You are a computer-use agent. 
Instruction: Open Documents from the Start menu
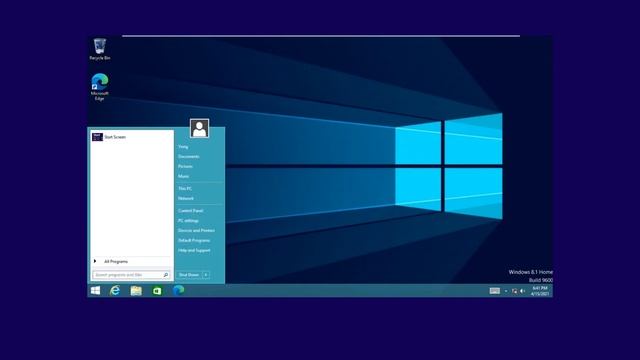click(x=189, y=157)
